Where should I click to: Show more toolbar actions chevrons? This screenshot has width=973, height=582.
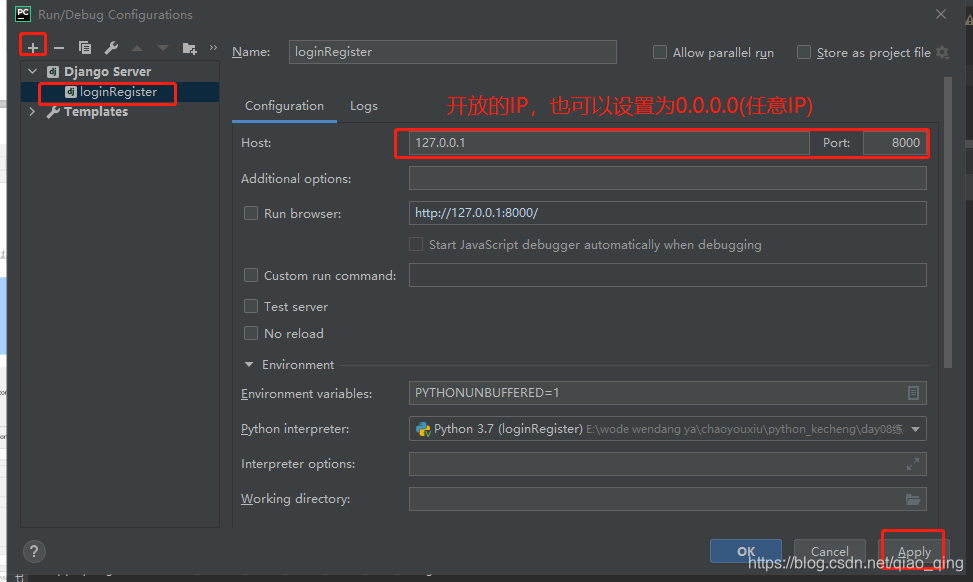pos(213,47)
